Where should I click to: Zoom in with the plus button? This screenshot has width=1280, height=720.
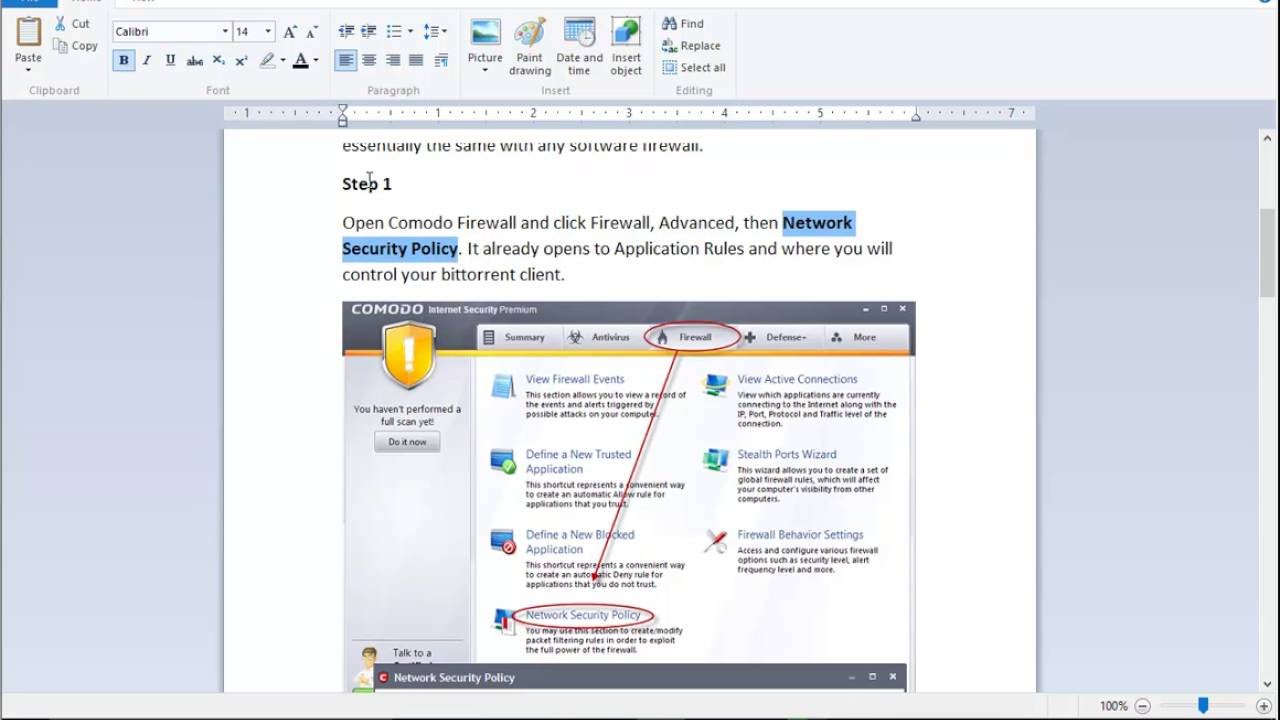(1263, 706)
